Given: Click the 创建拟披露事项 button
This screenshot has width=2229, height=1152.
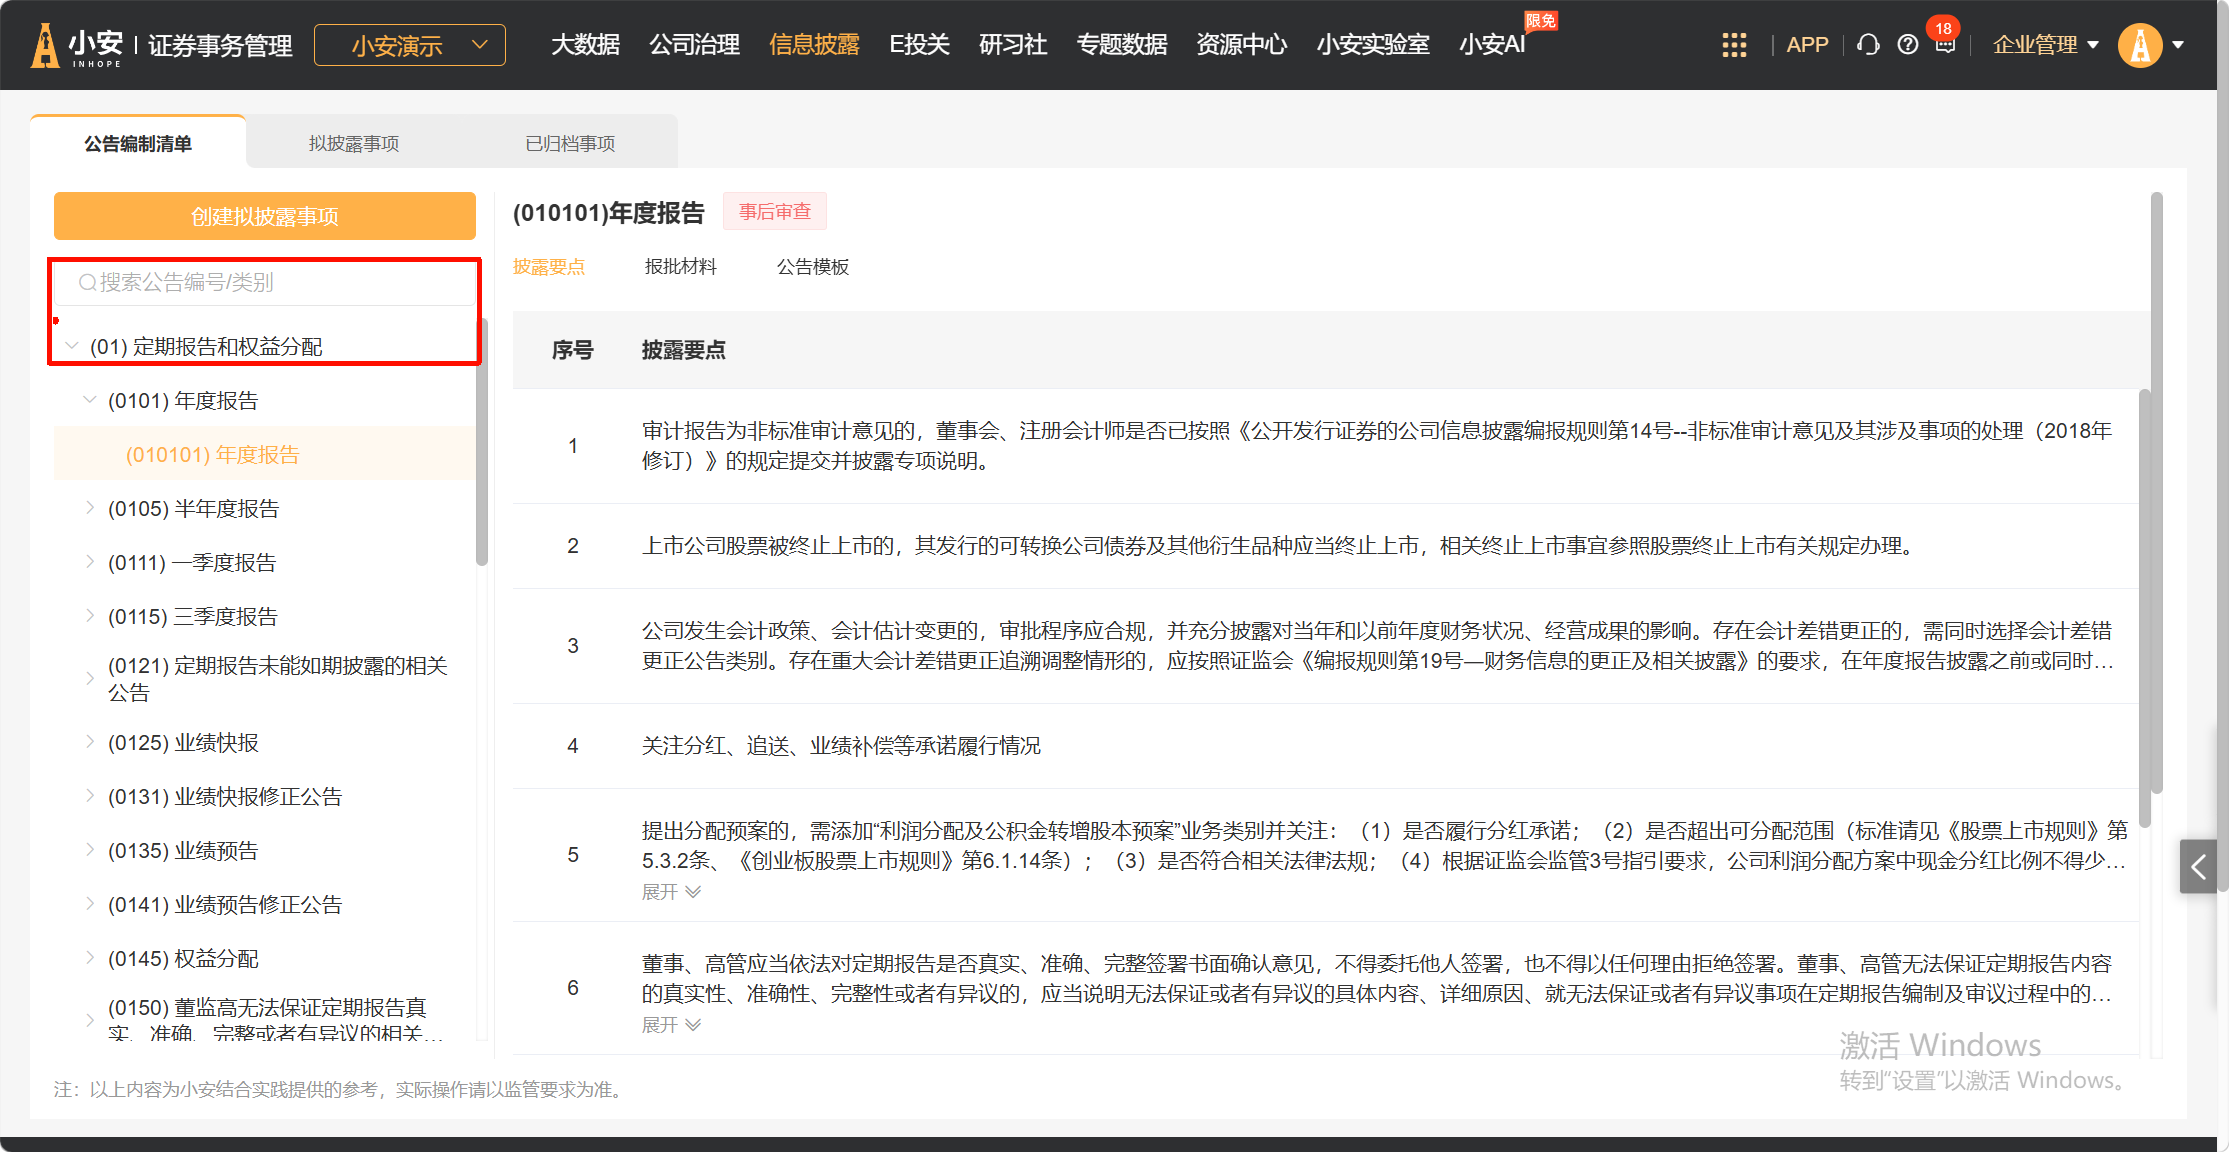Looking at the screenshot, I should [264, 216].
